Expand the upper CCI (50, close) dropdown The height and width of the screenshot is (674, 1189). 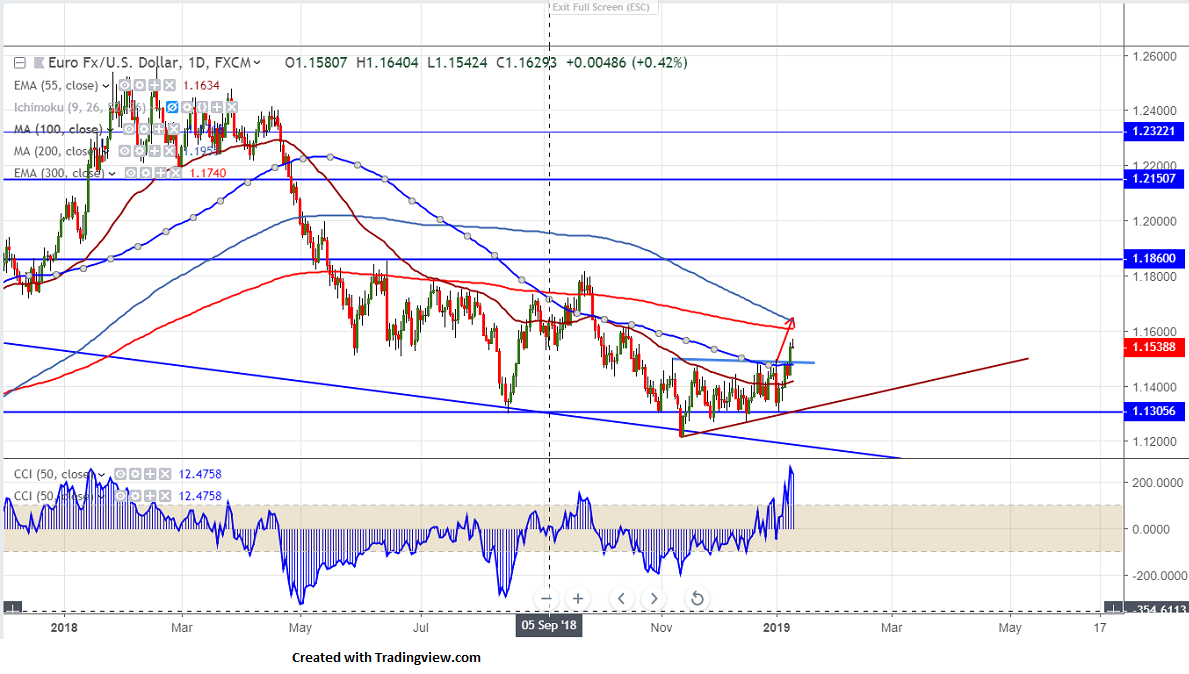click(102, 475)
